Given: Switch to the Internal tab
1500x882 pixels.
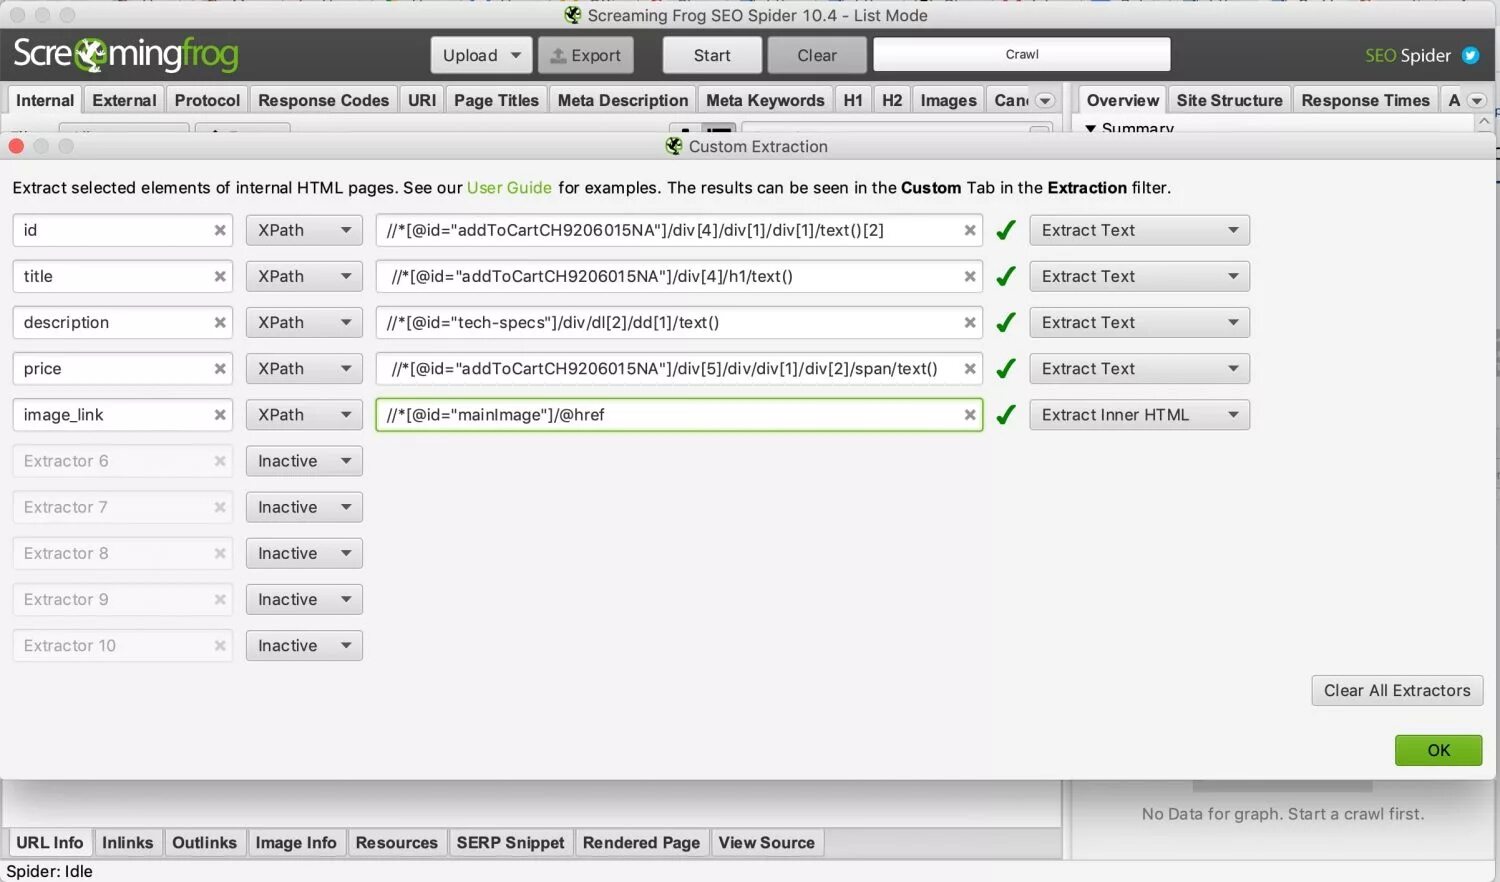Looking at the screenshot, I should (45, 100).
